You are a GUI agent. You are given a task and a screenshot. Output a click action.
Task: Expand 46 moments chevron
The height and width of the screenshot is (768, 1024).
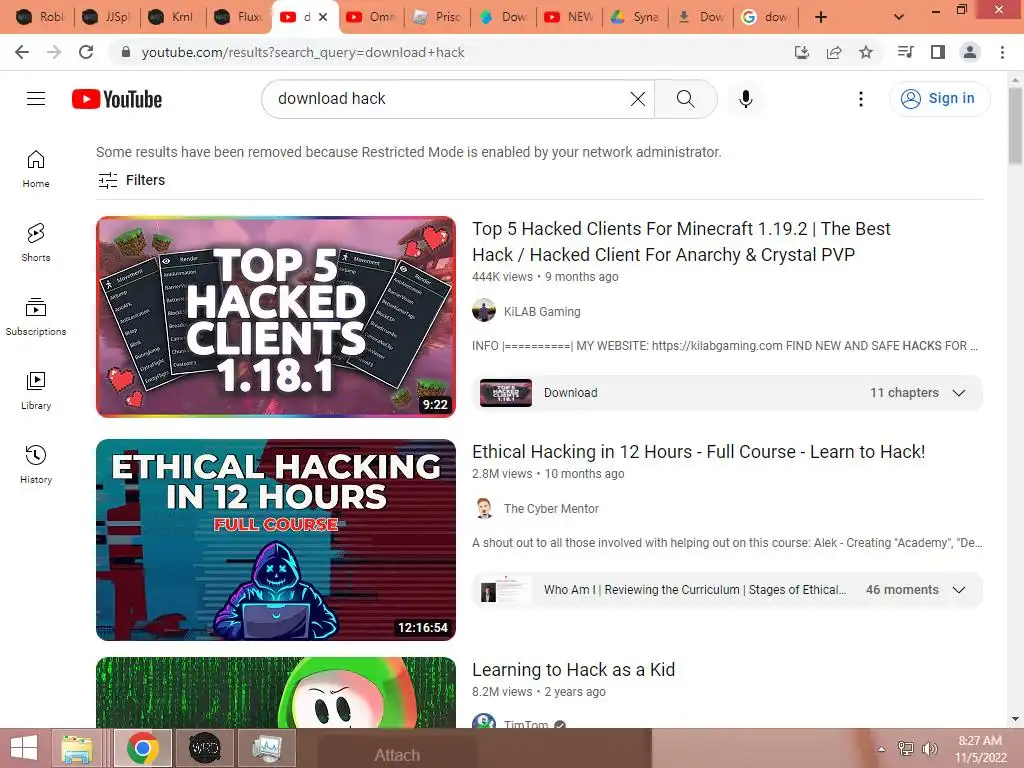[x=959, y=590]
